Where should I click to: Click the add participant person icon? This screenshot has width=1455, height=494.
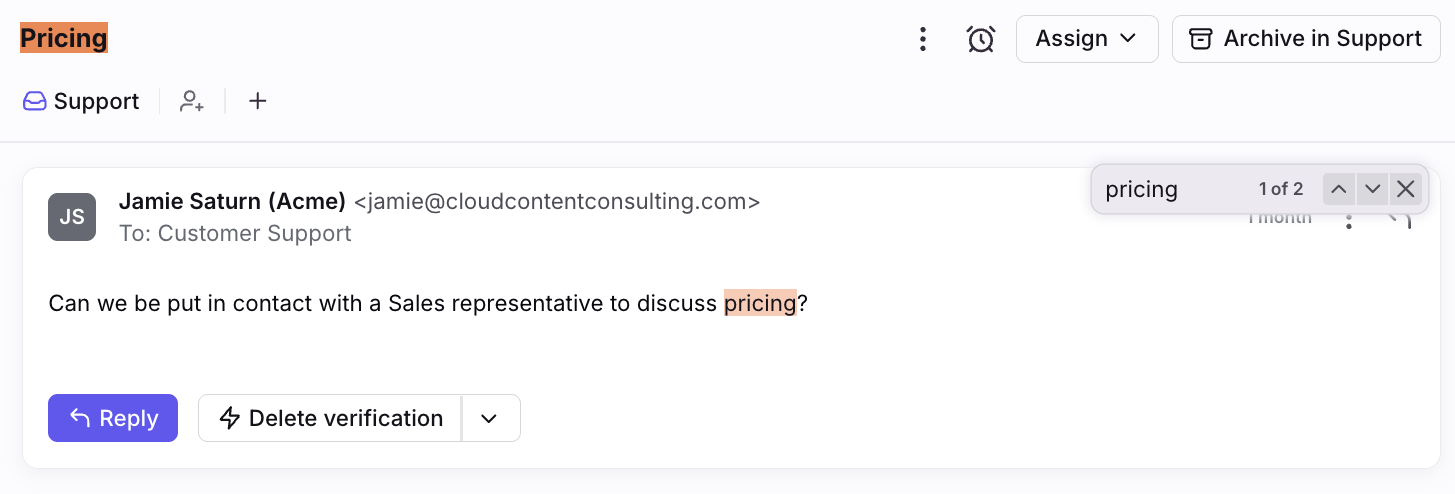(192, 101)
